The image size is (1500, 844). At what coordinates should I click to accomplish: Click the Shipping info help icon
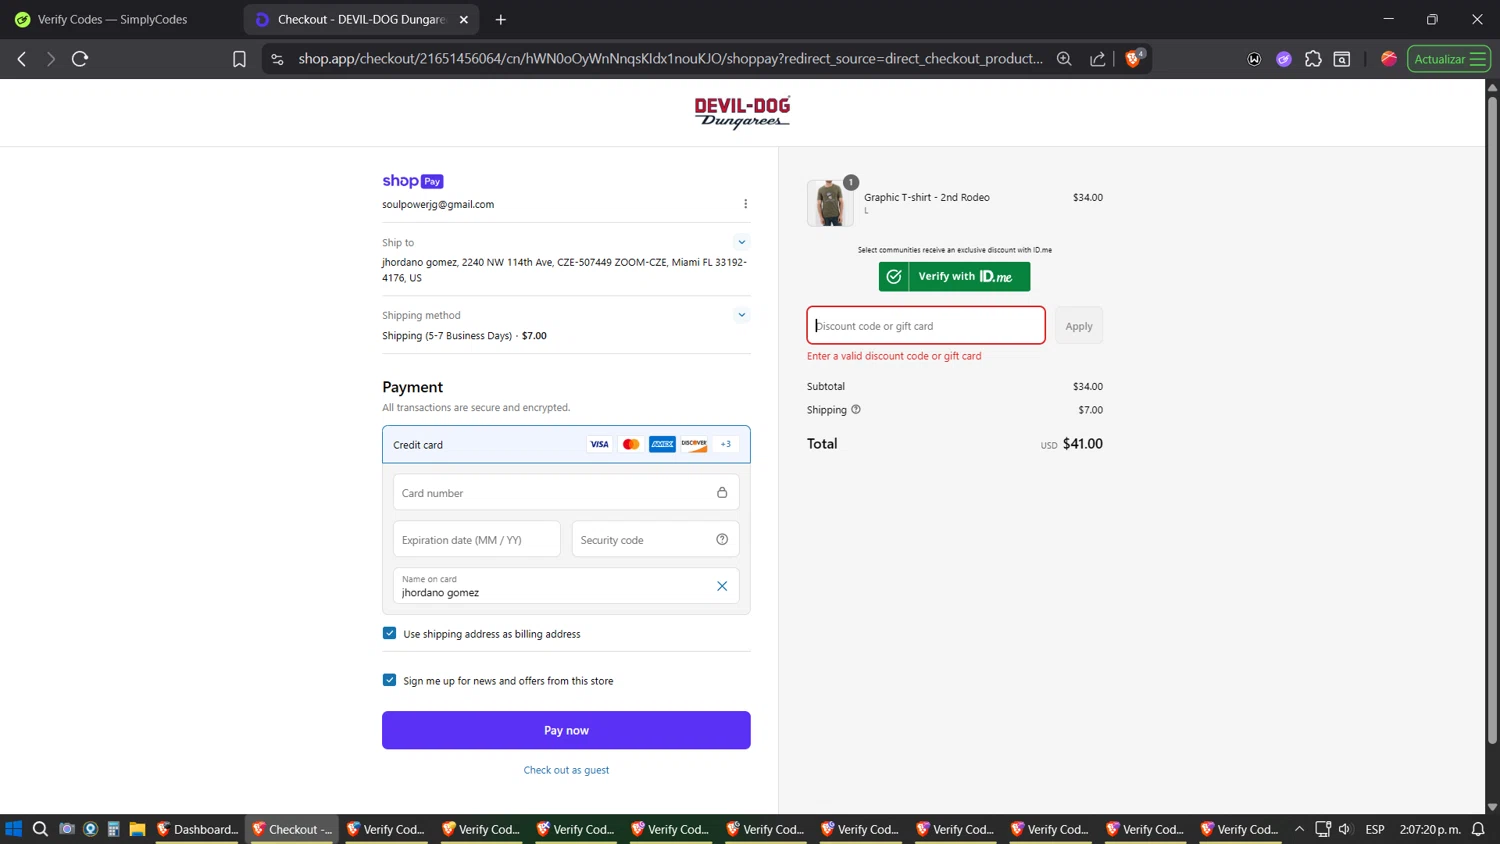pyautogui.click(x=856, y=409)
